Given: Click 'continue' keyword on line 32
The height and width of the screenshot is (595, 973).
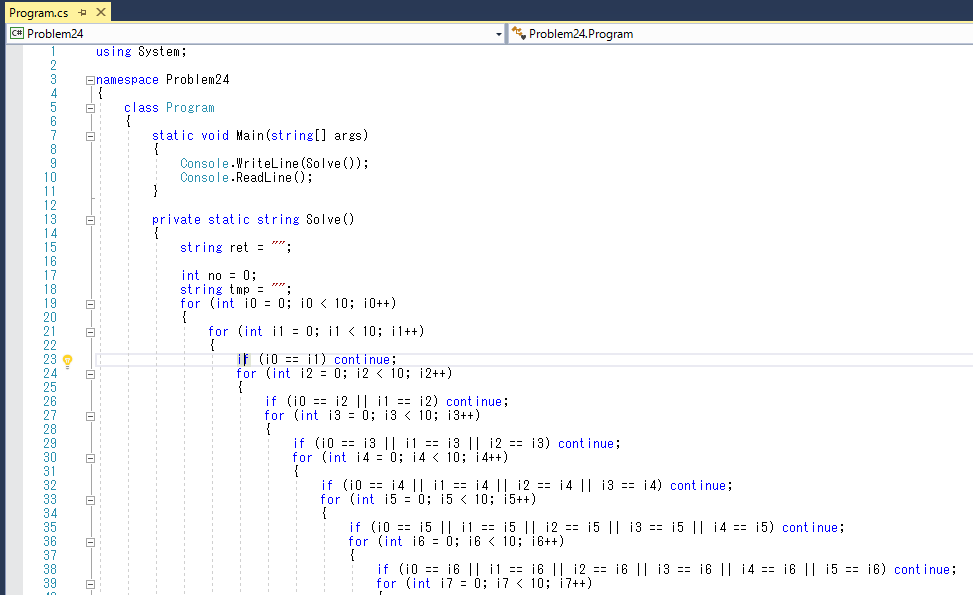Looking at the screenshot, I should point(698,485).
